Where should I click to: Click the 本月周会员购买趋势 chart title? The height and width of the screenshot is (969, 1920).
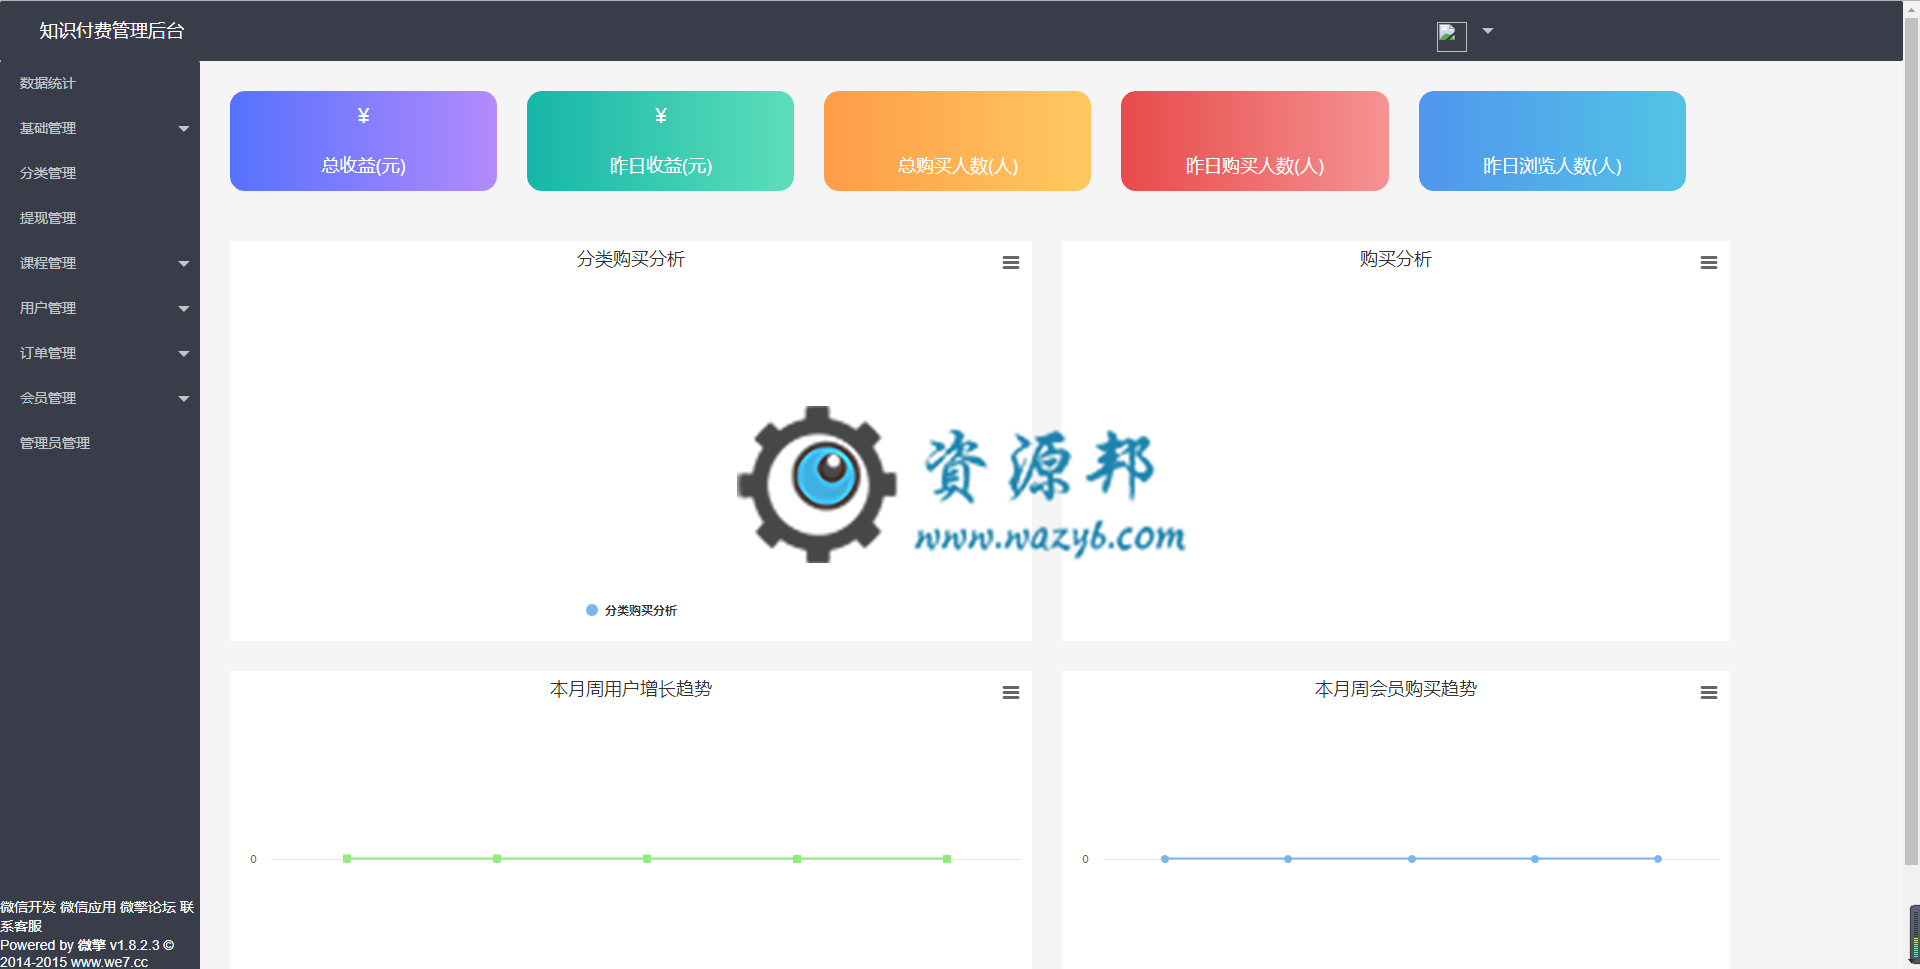coord(1396,689)
